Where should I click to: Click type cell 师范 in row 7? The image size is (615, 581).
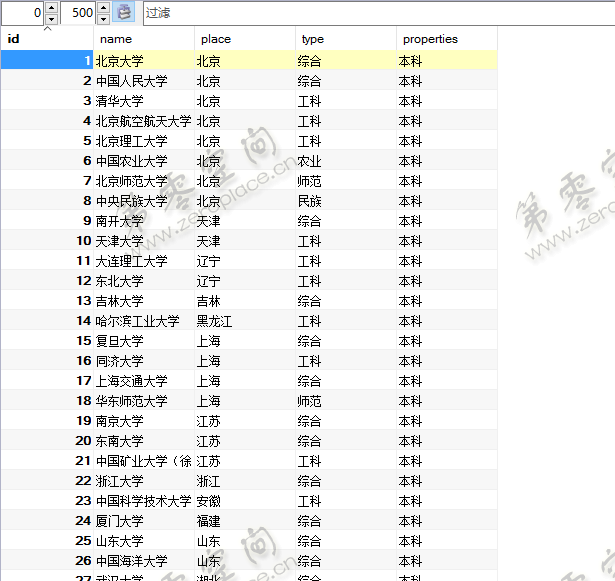coord(346,181)
